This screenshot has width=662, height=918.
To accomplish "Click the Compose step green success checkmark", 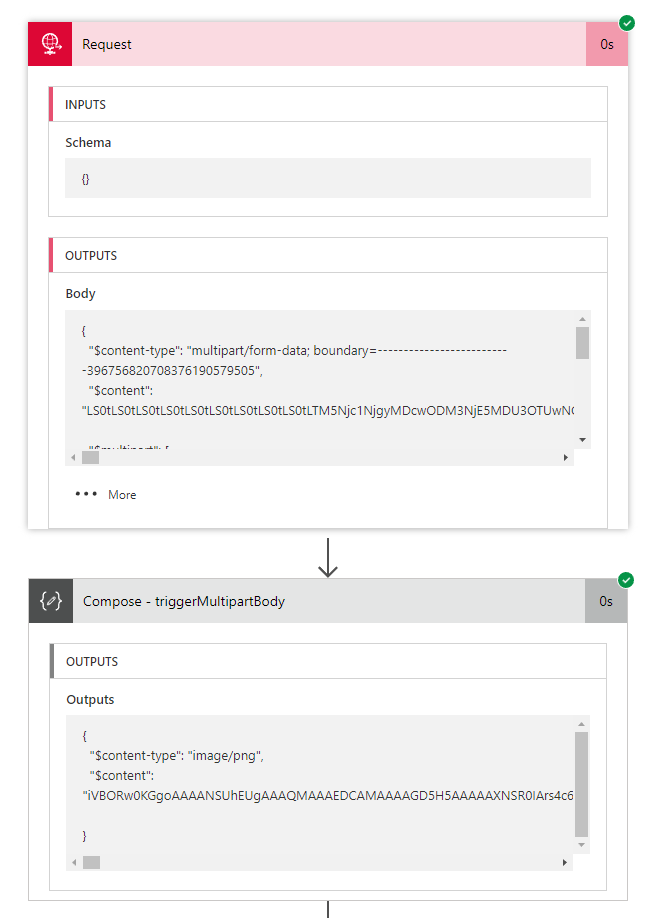I will pos(627,580).
